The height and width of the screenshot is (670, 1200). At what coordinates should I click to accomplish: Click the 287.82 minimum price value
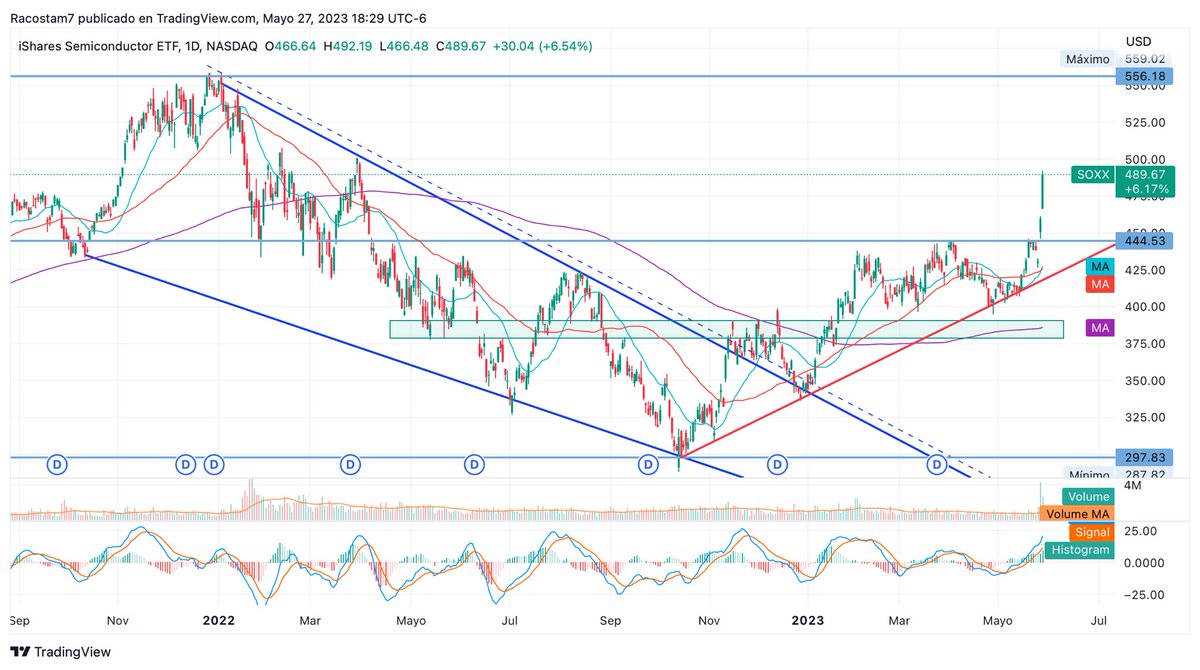point(1145,475)
